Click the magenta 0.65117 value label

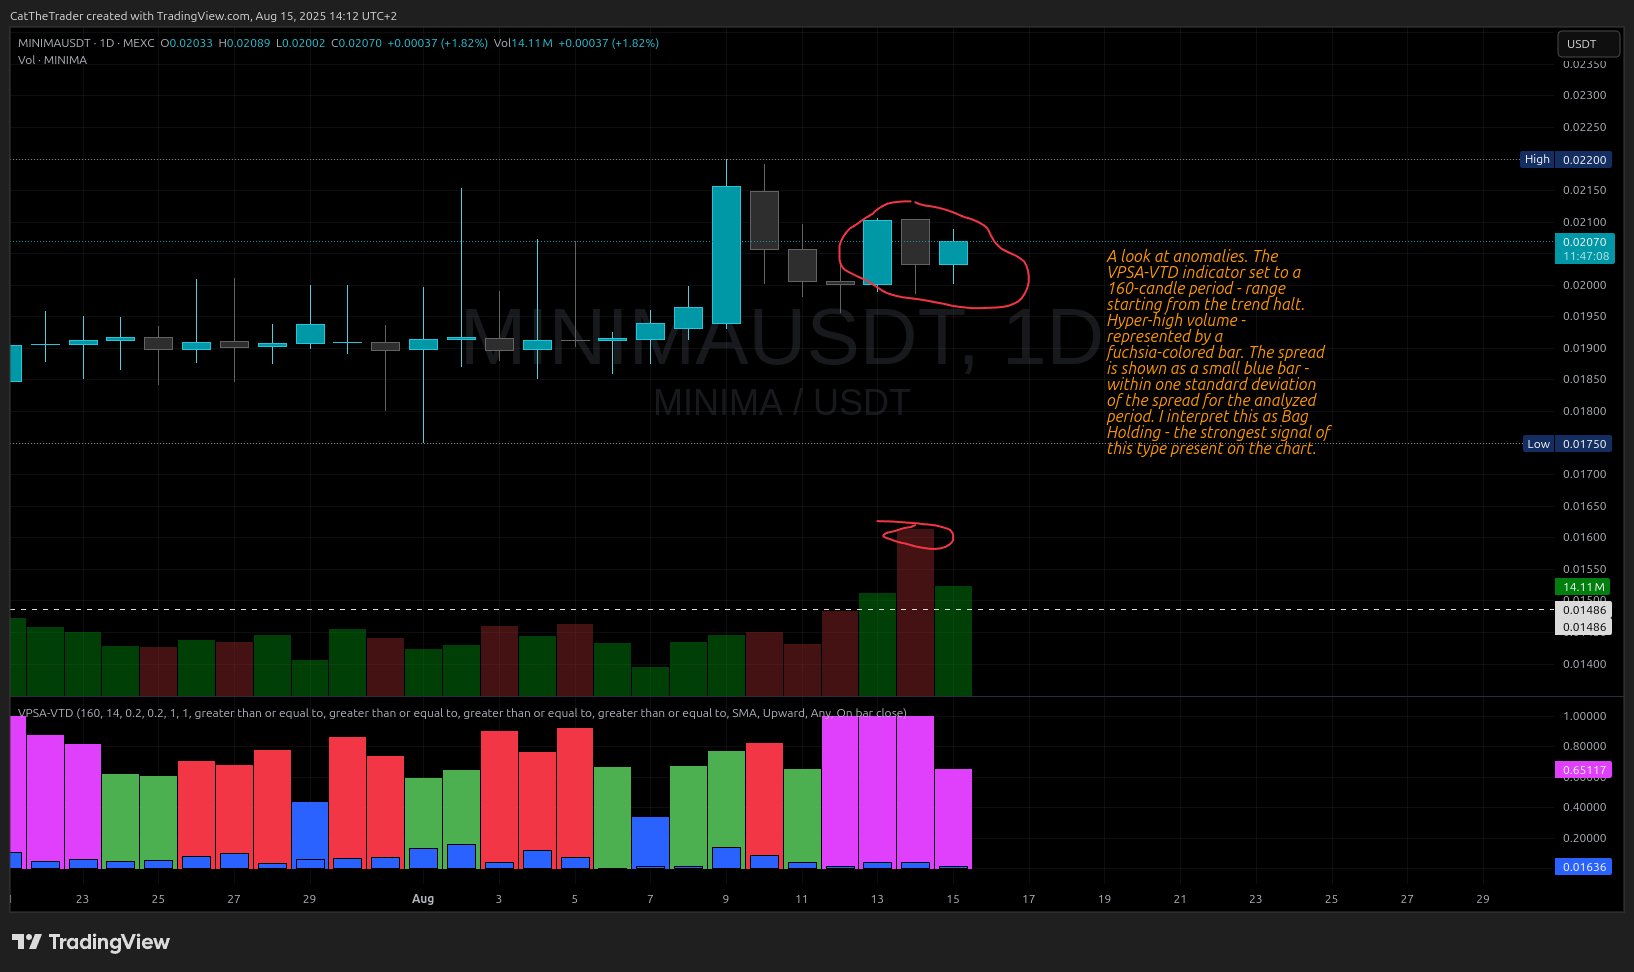pos(1584,770)
